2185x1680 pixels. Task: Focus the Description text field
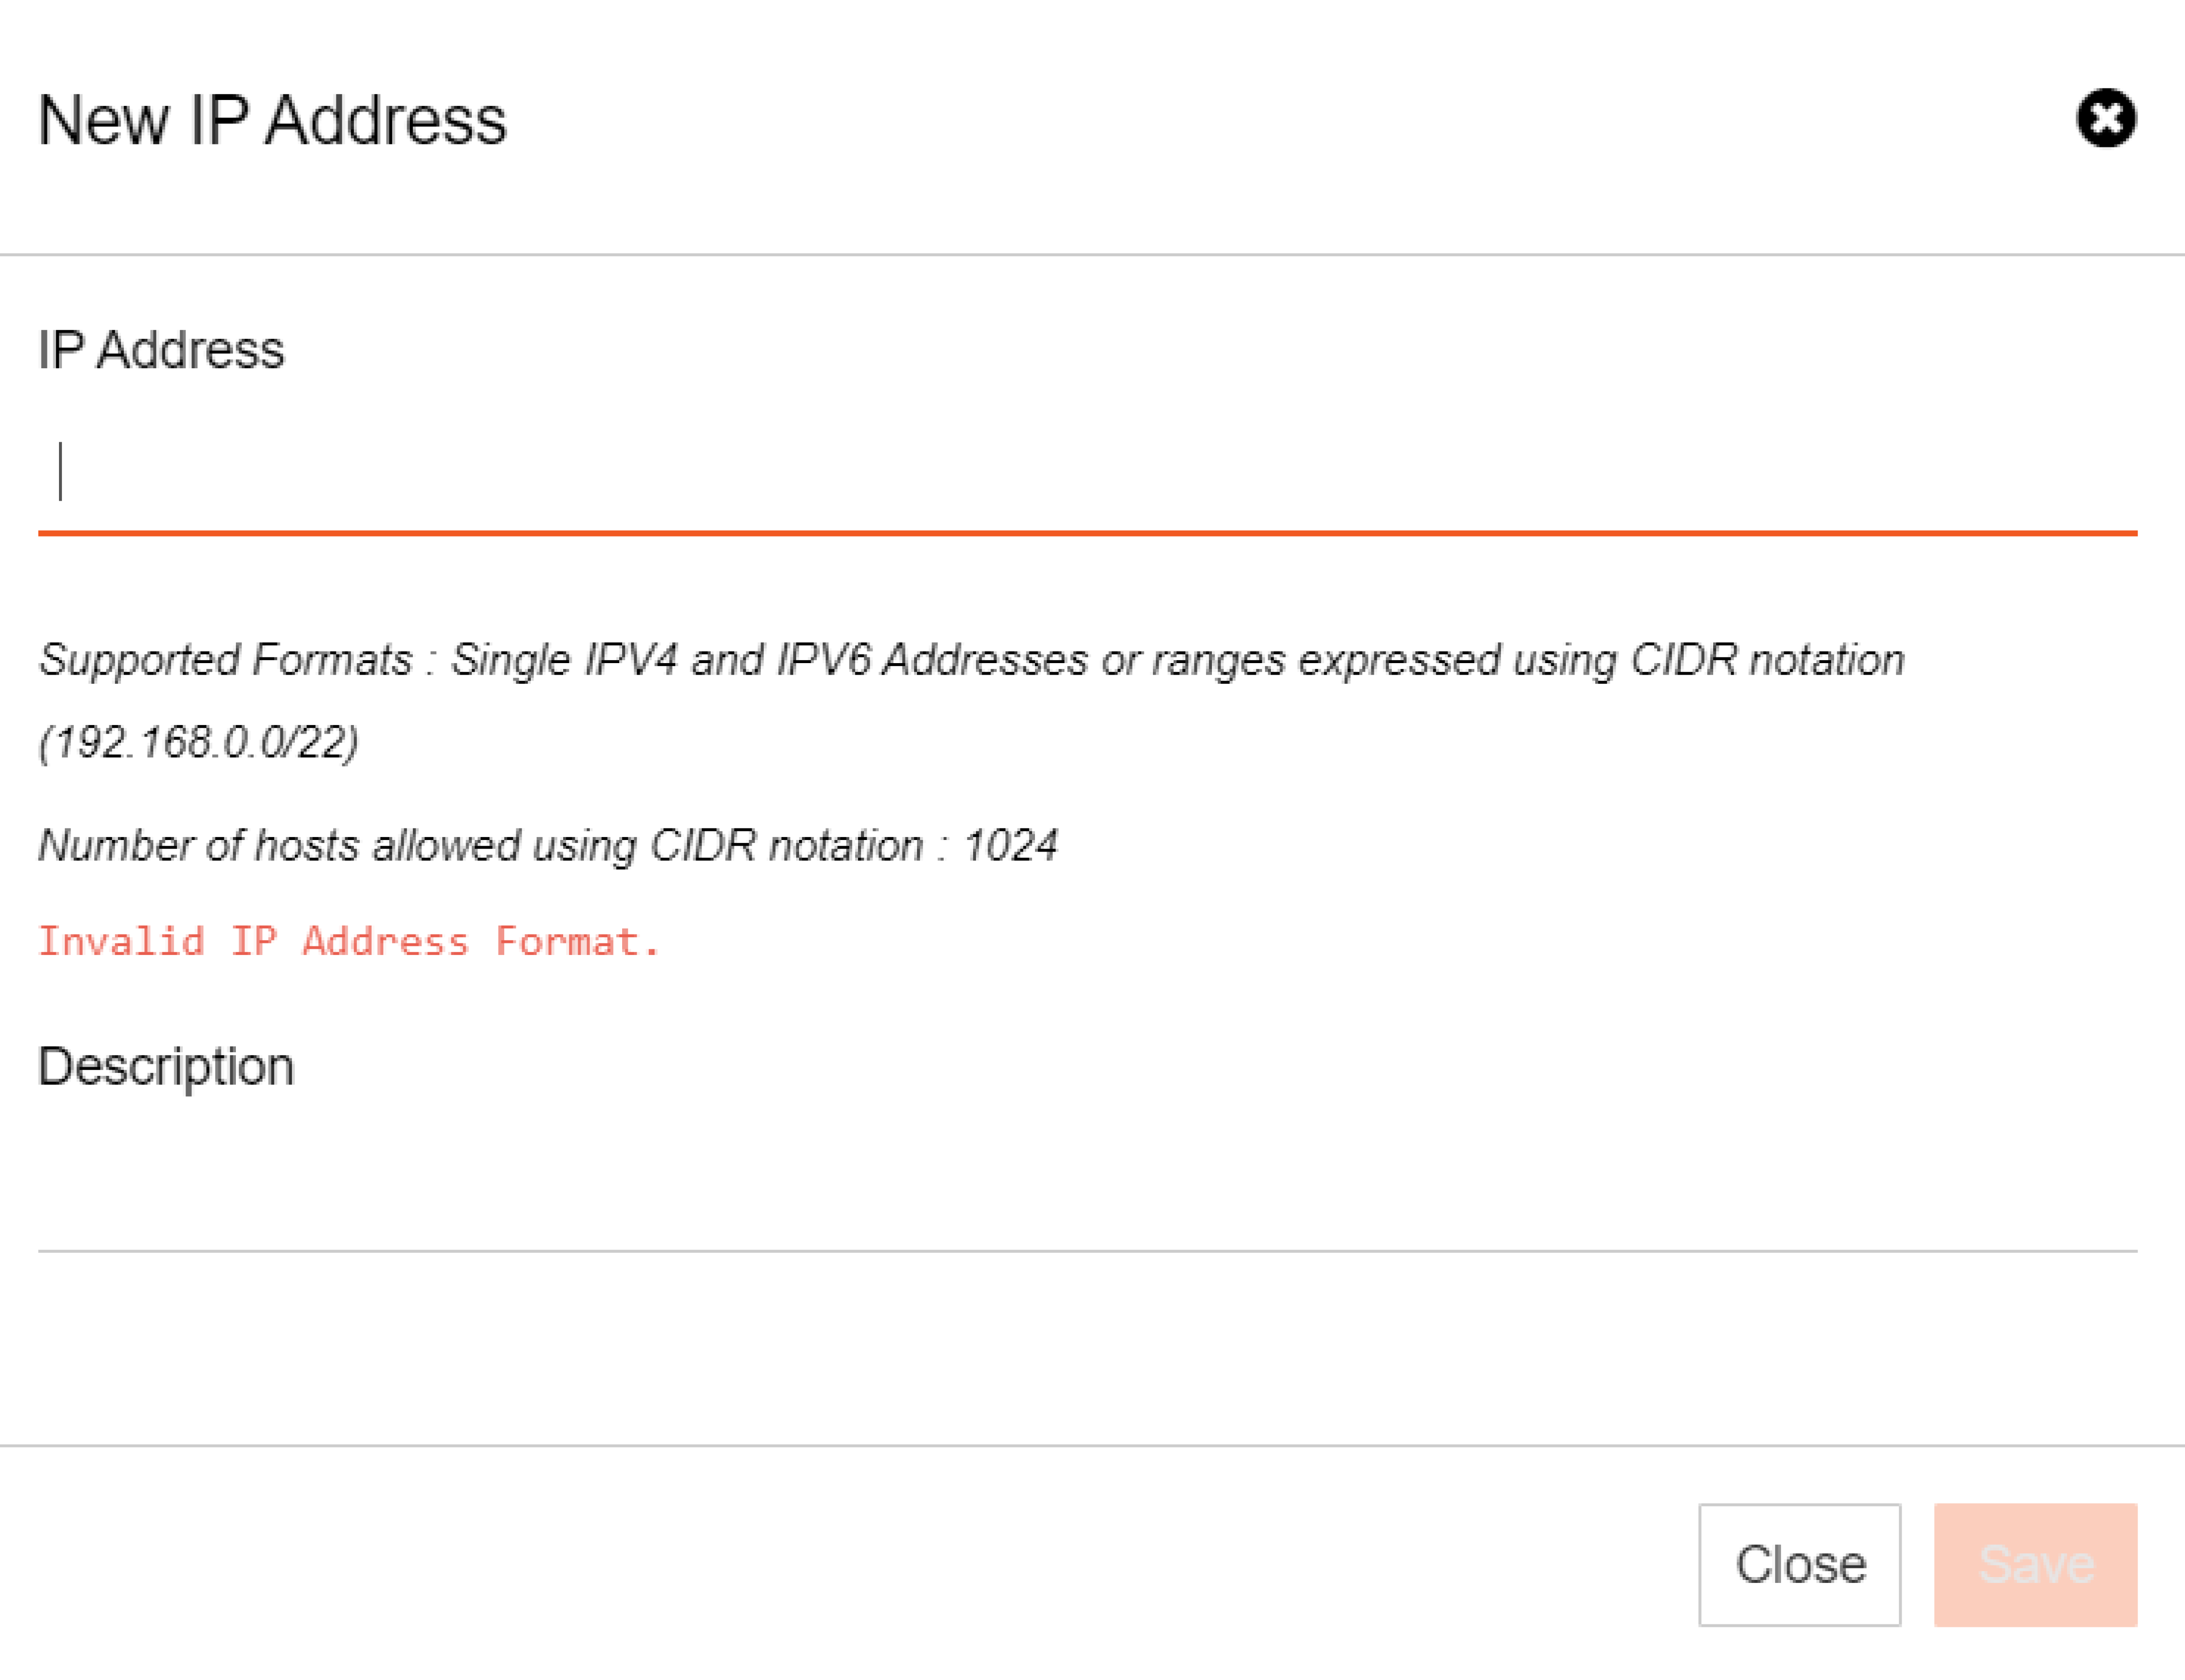point(1088,1190)
